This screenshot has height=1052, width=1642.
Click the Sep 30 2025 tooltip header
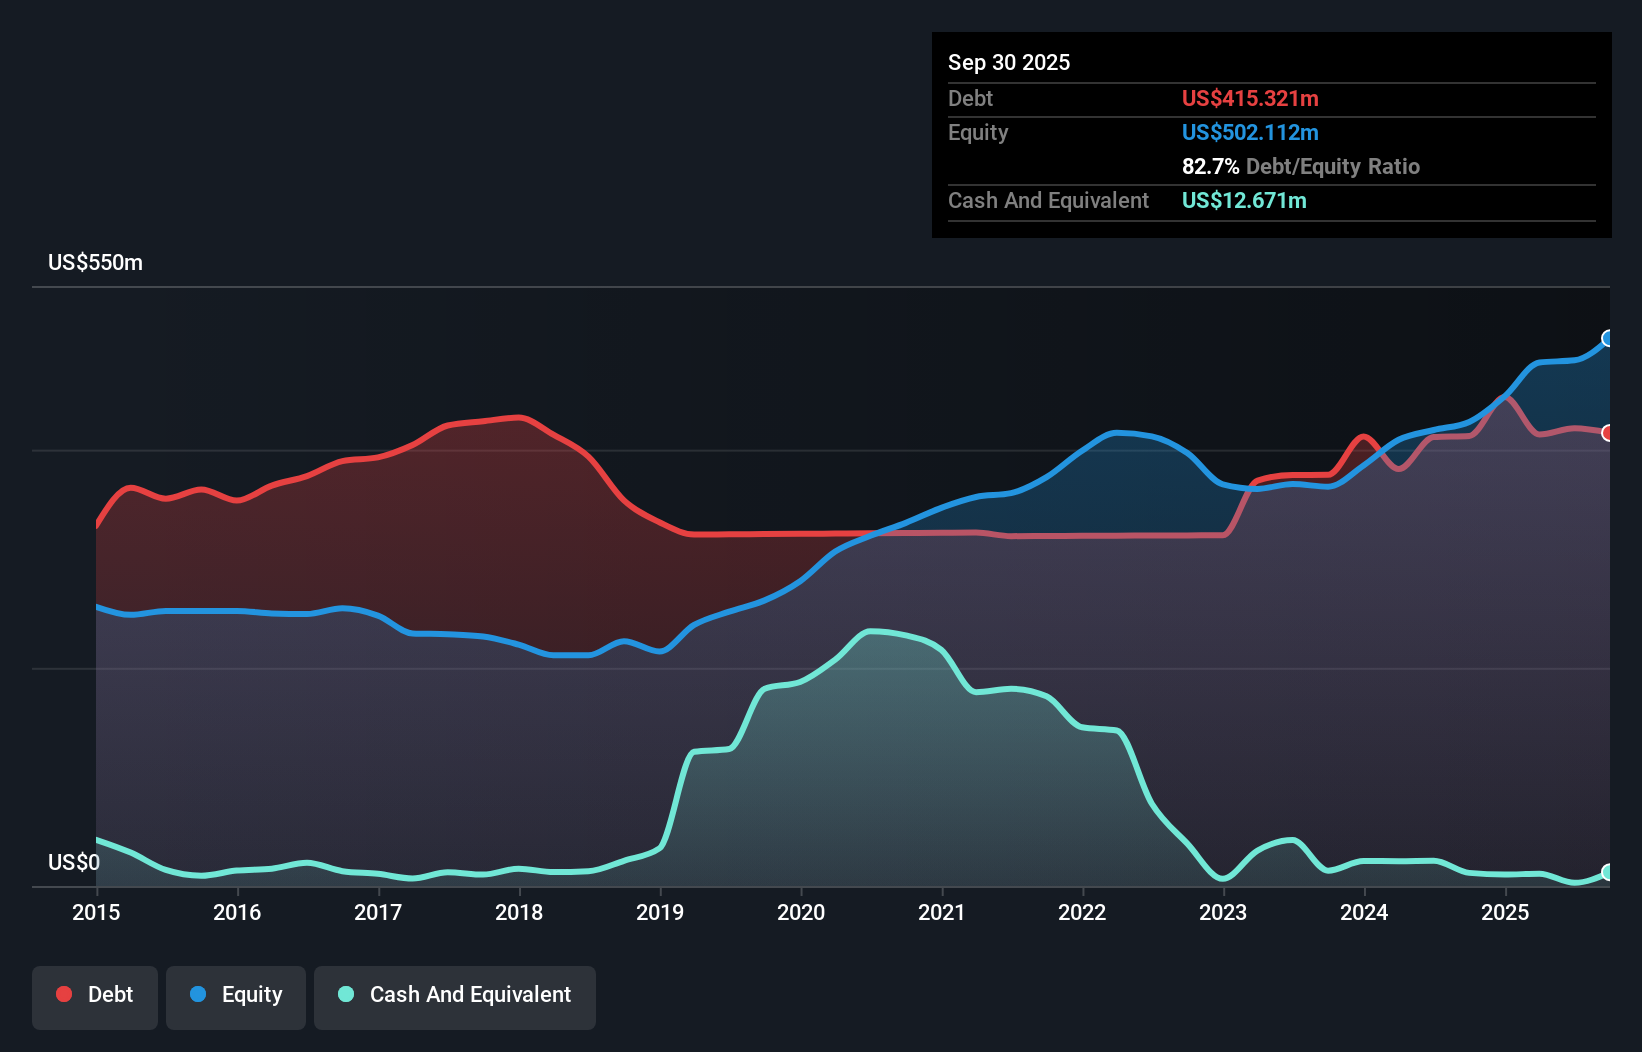[1009, 62]
